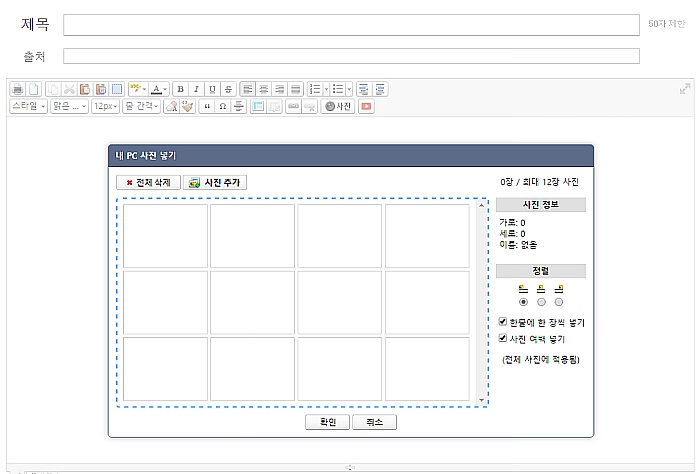Click the font color 'A' icon
This screenshot has width=700, height=474.
coord(156,89)
